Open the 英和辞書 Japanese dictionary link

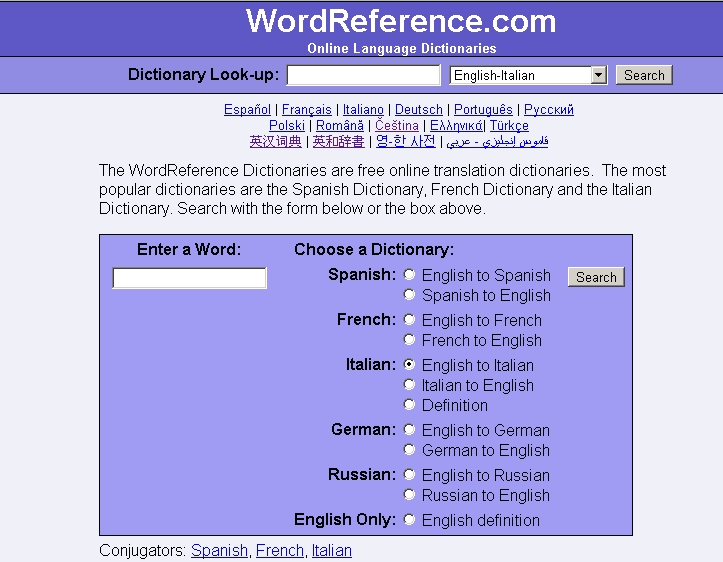tap(338, 142)
